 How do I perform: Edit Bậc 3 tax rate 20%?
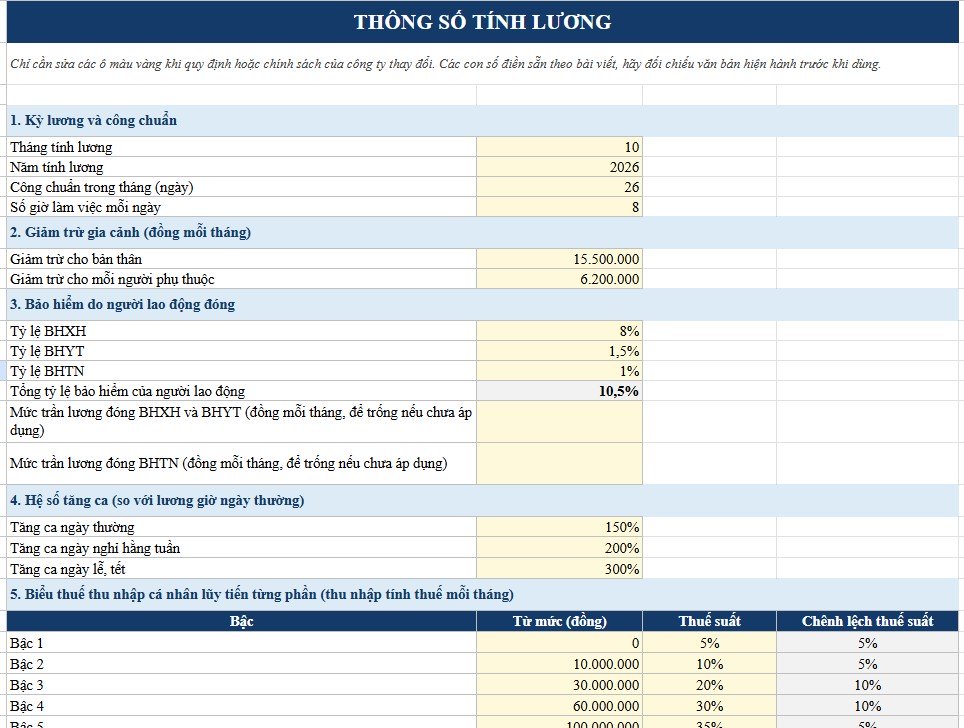pyautogui.click(x=709, y=684)
